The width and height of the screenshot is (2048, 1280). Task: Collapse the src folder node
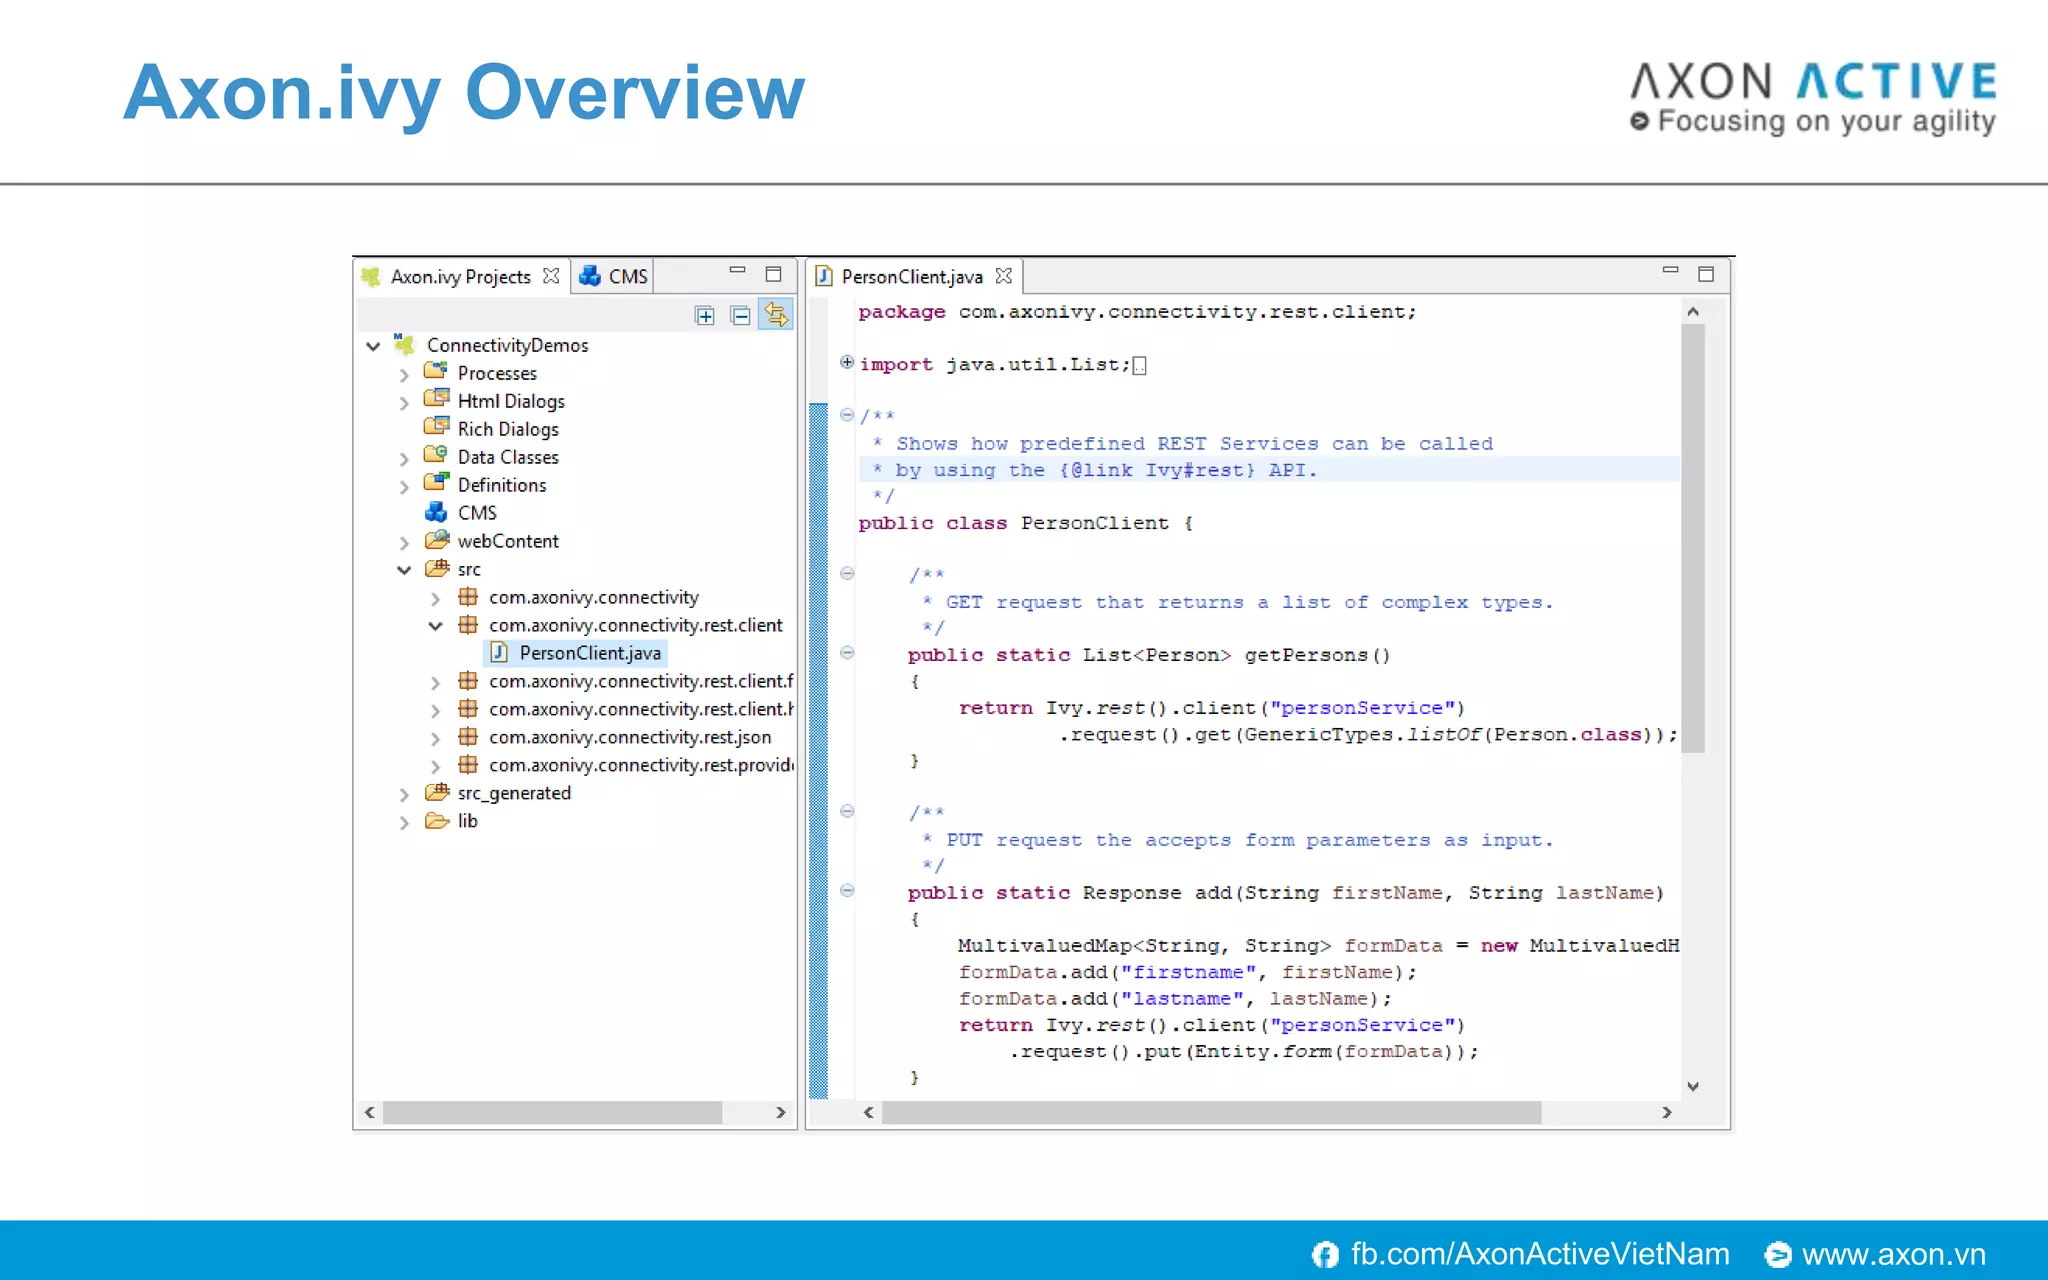point(404,570)
